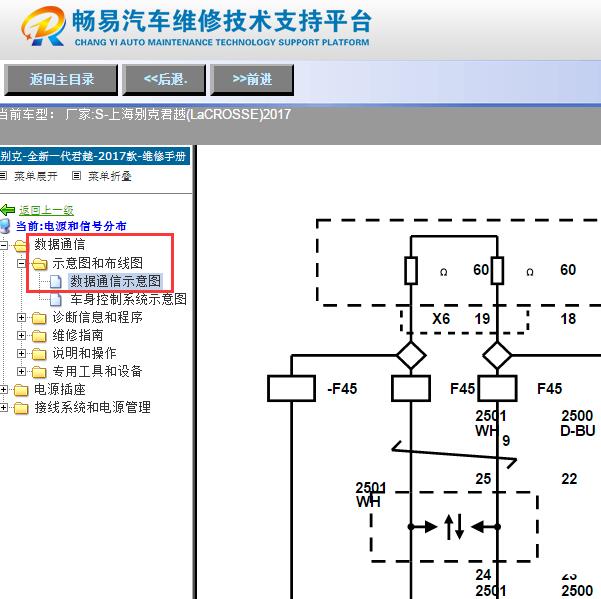The height and width of the screenshot is (599, 601).
Task: Select the 说明和操作 tree item
Action: pos(84,353)
